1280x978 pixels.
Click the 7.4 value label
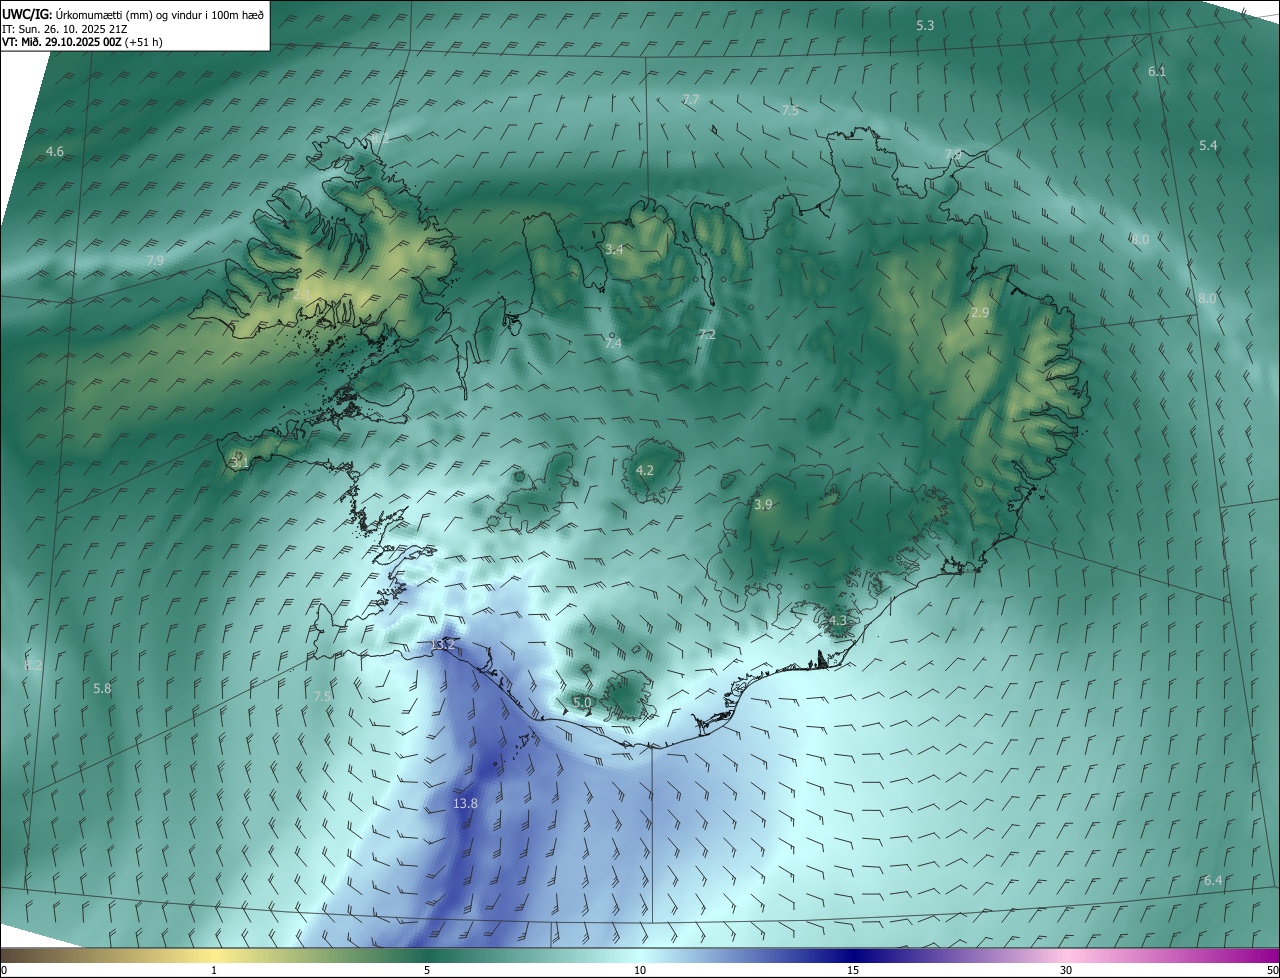(x=613, y=344)
